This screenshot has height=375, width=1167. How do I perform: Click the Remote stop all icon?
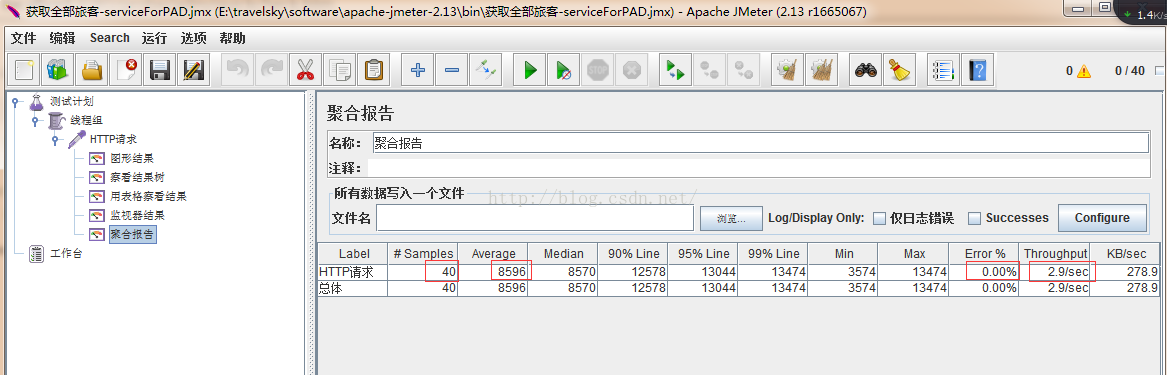[709, 70]
